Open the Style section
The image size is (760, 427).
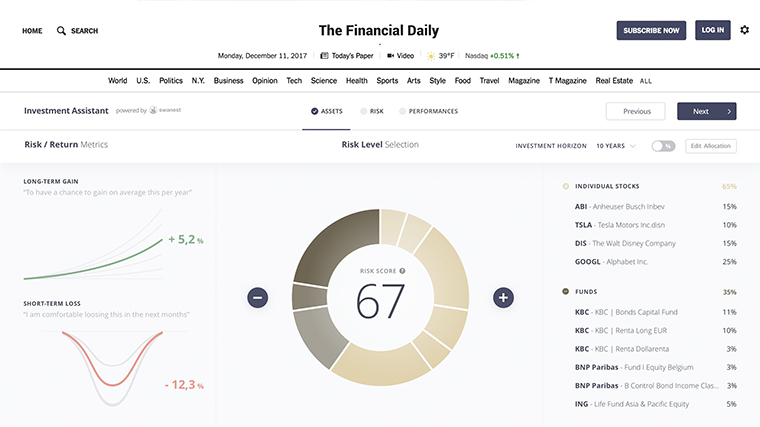click(x=437, y=80)
